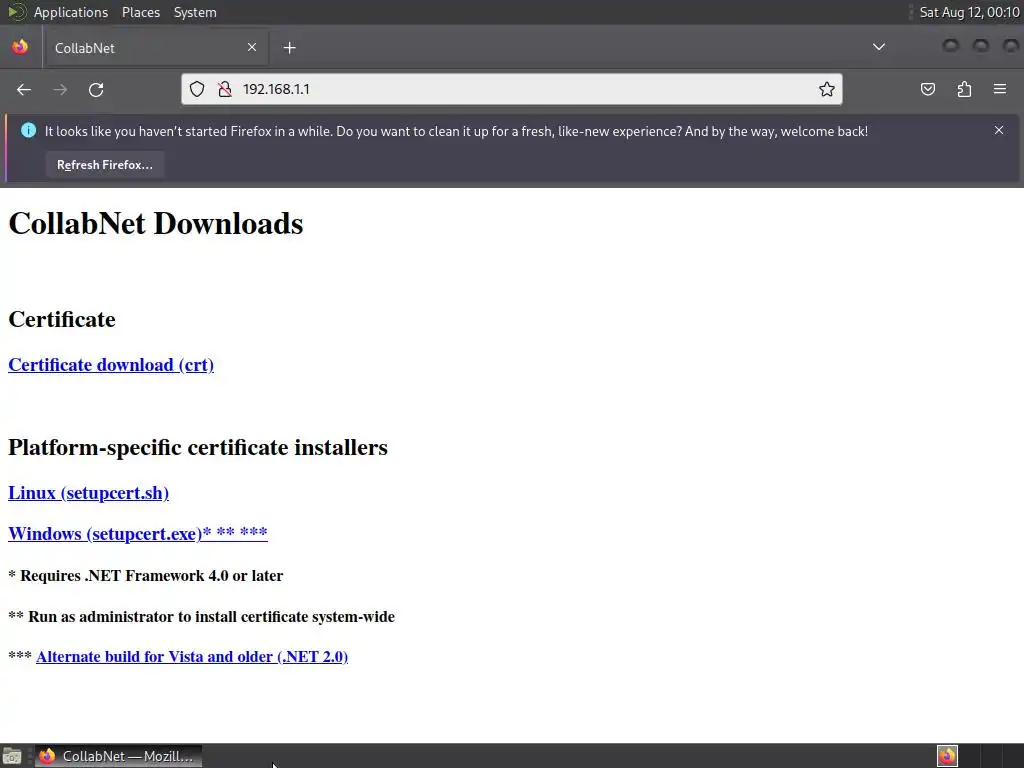Screen dimensions: 1024x768
Task: Click the Refresh Firefox... button
Action: point(105,165)
